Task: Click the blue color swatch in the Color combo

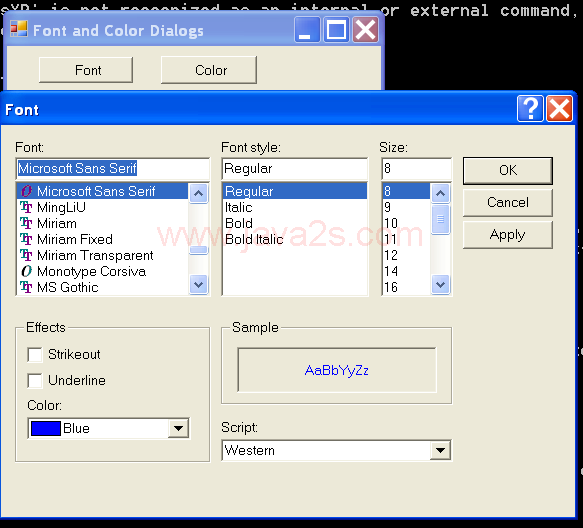Action: coord(46,428)
